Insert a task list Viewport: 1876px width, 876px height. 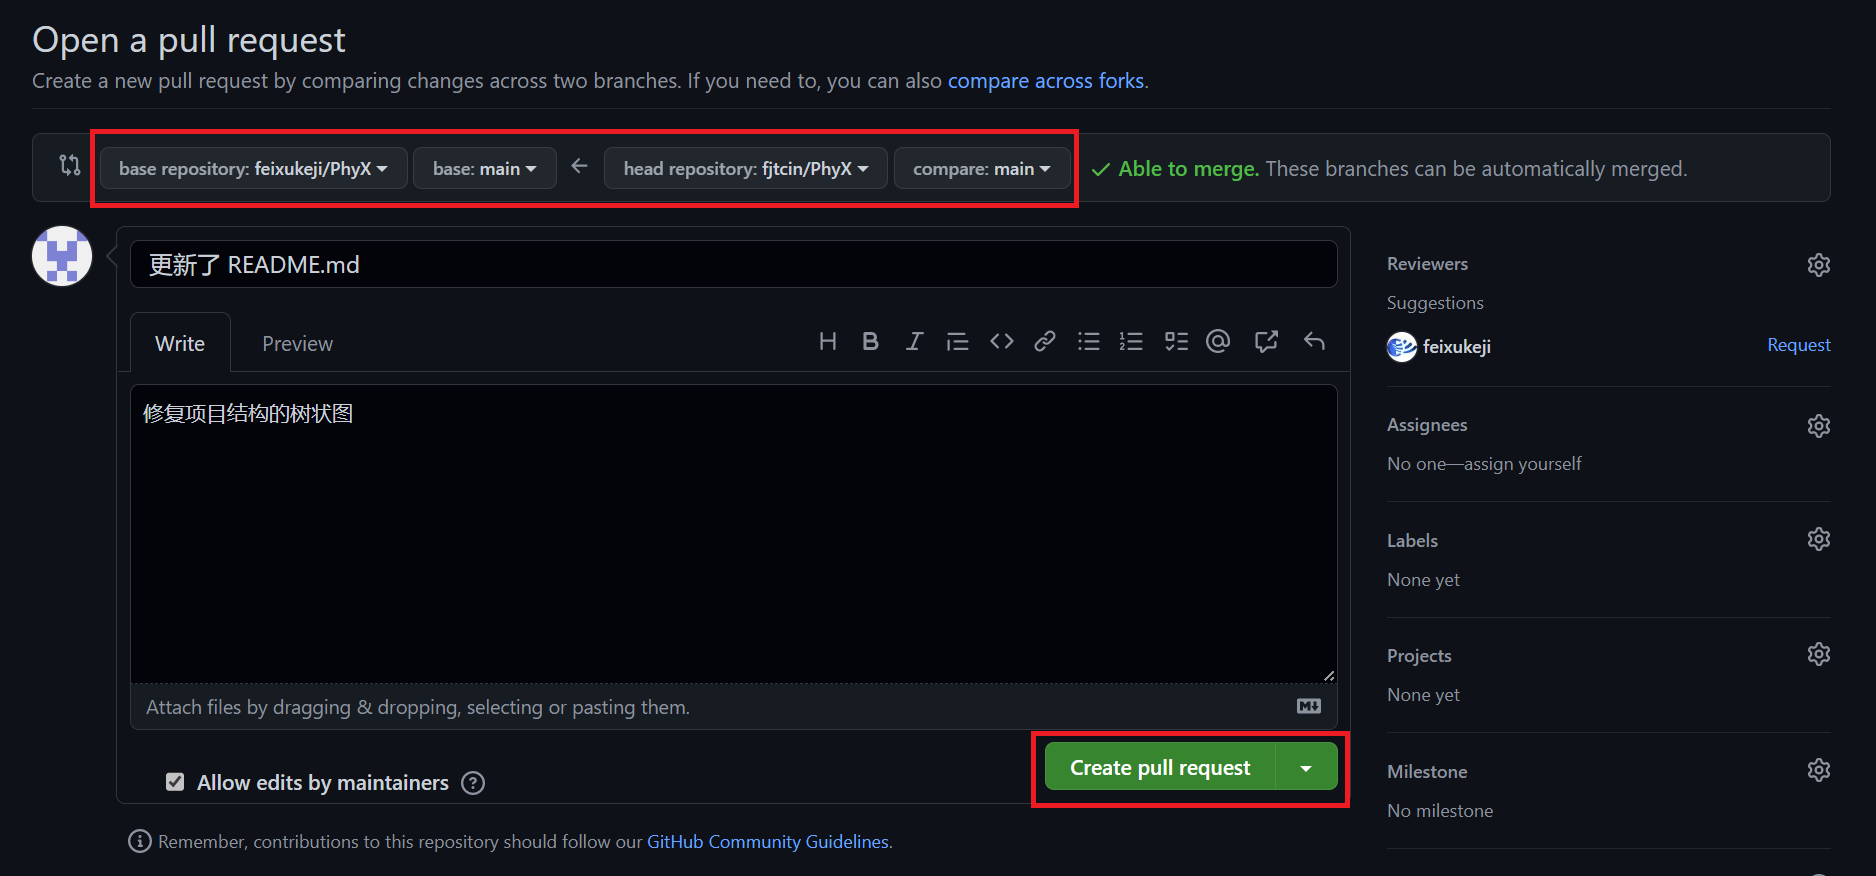point(1176,342)
